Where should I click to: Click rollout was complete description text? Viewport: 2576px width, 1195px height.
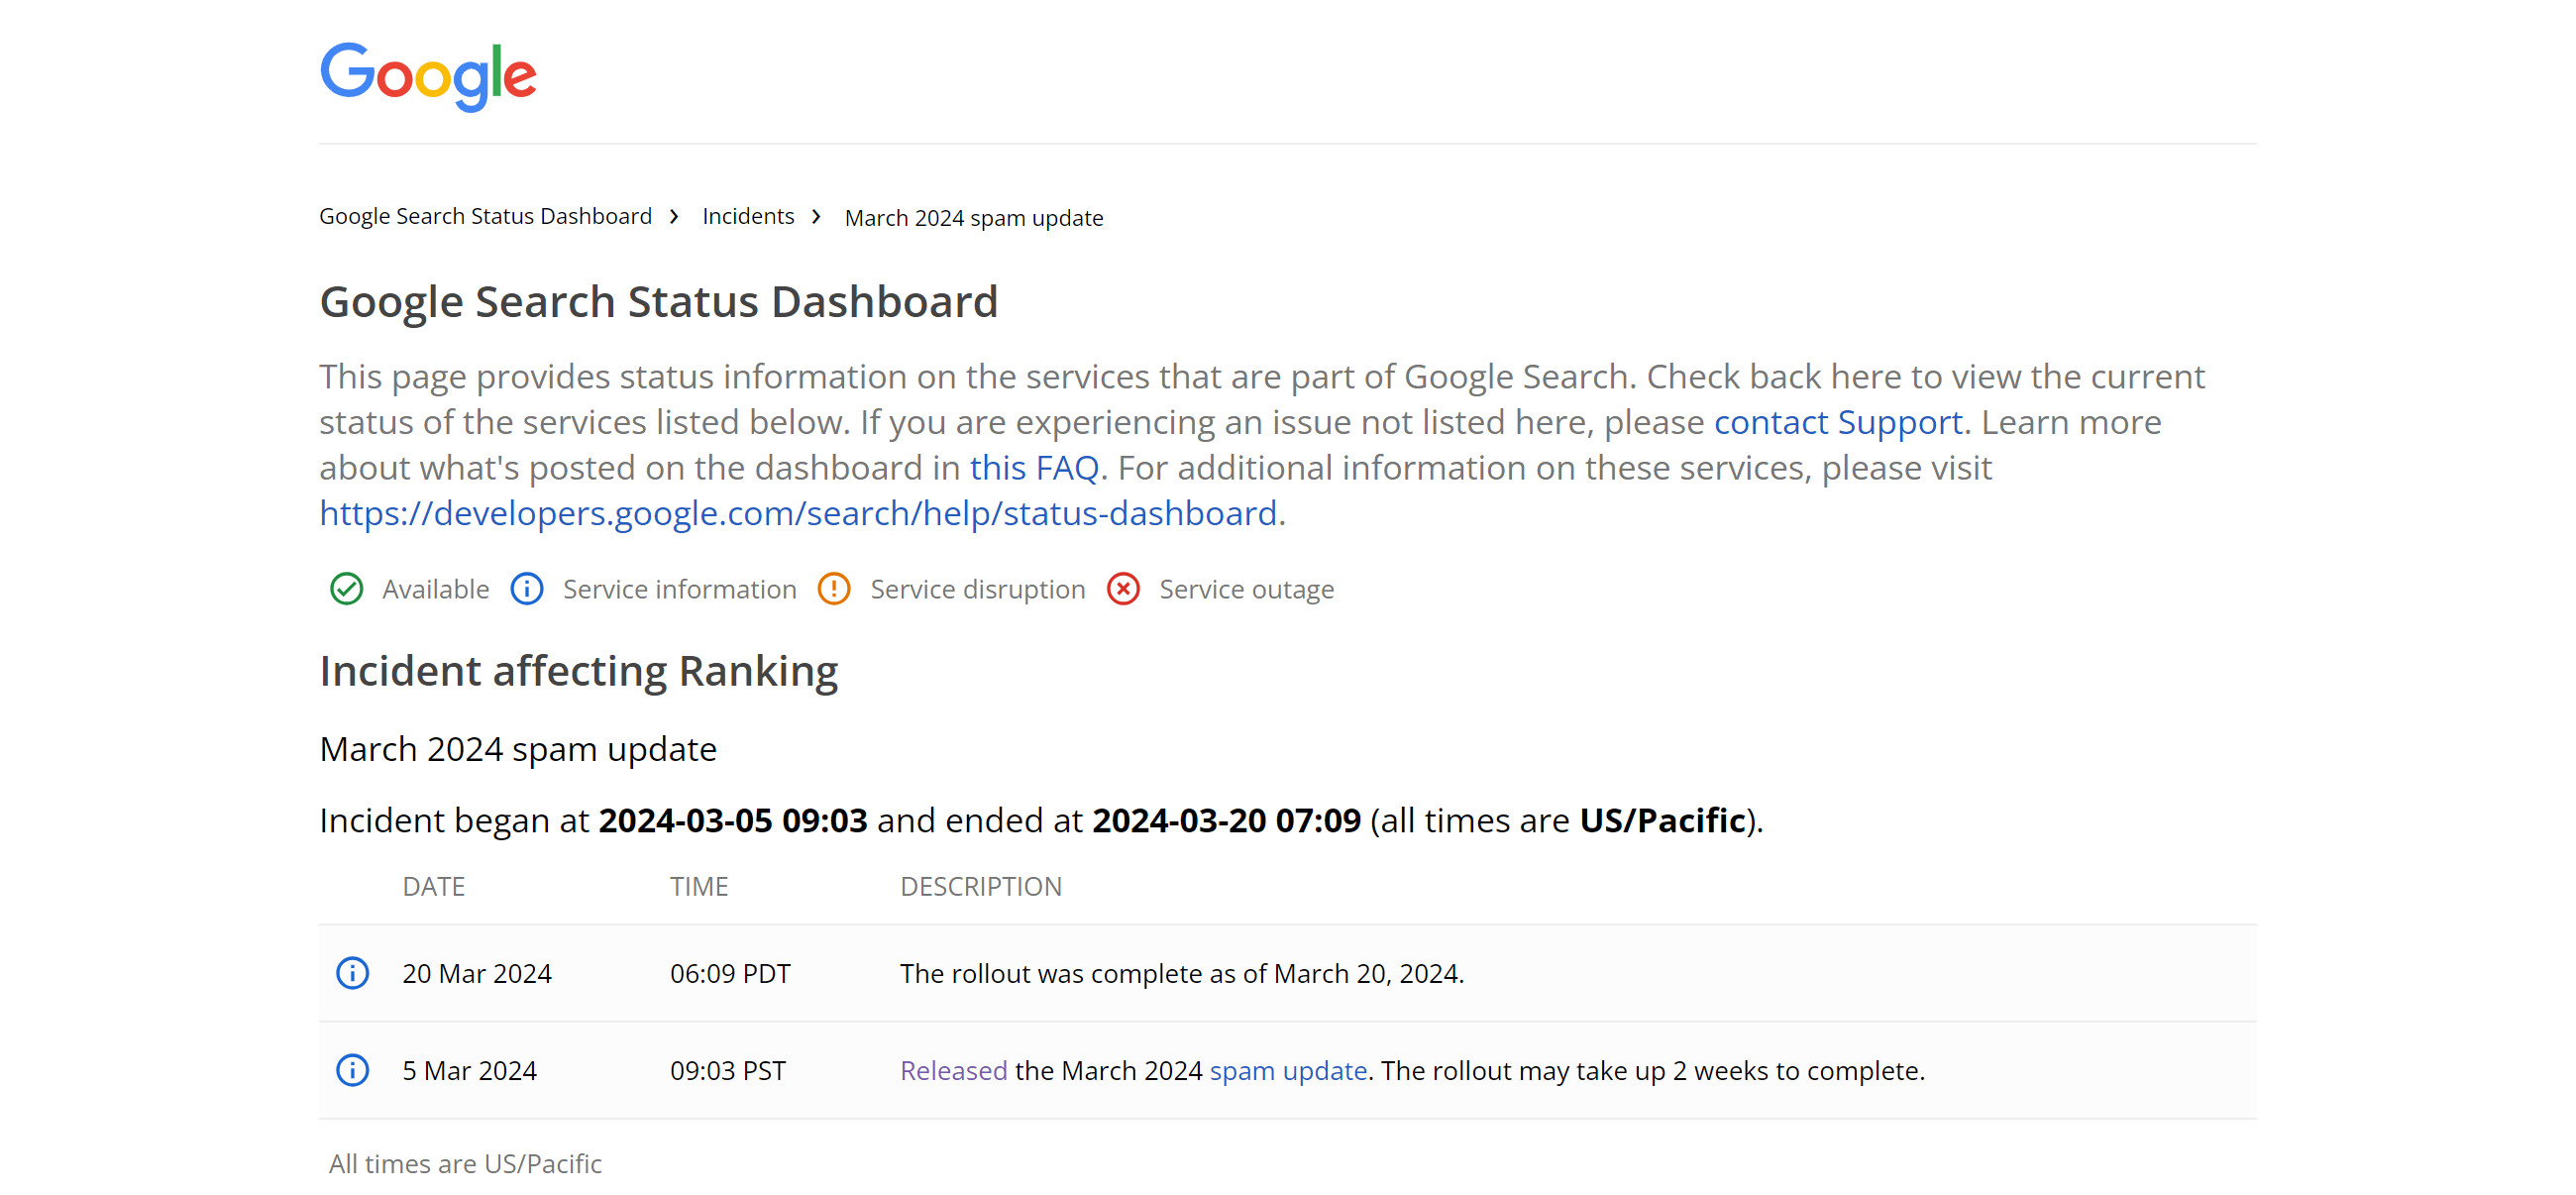(x=1181, y=973)
